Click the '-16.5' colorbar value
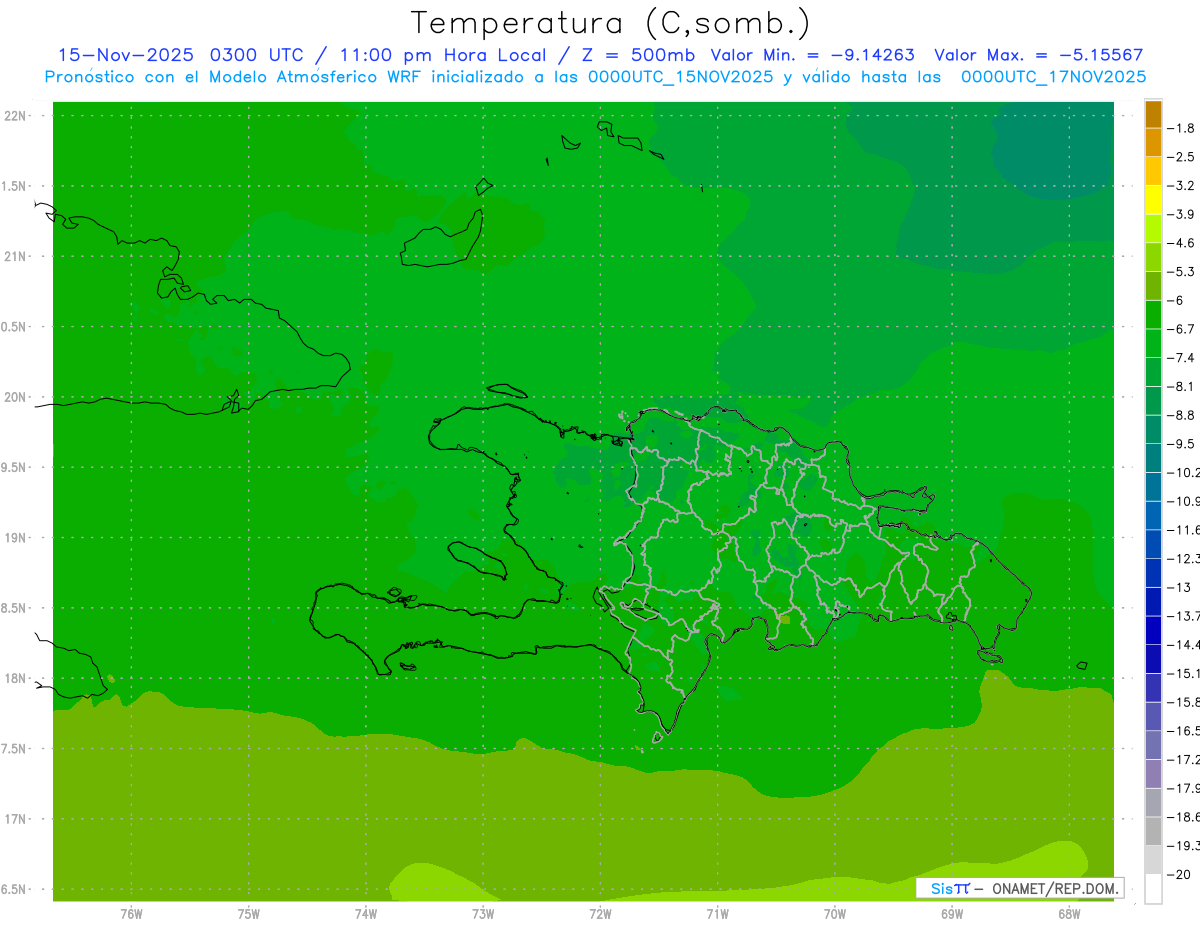 tap(1183, 731)
